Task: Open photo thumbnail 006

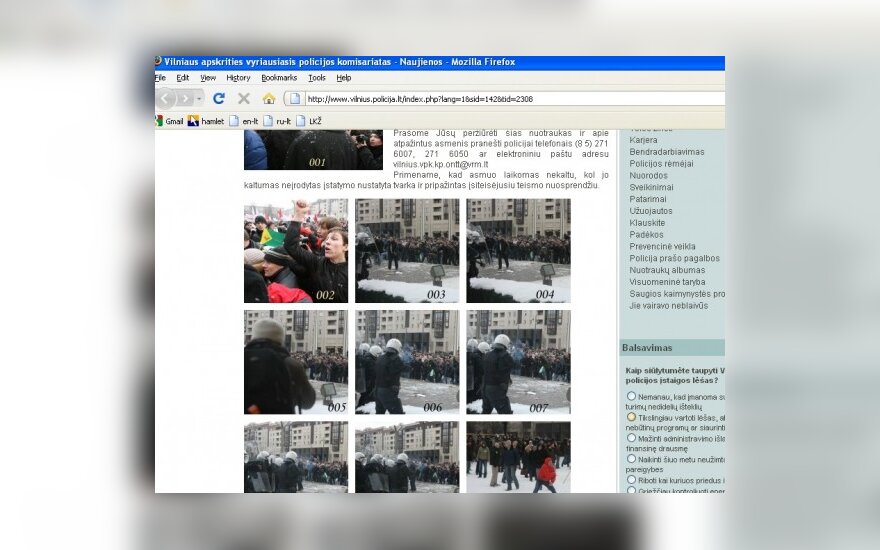Action: point(407,362)
